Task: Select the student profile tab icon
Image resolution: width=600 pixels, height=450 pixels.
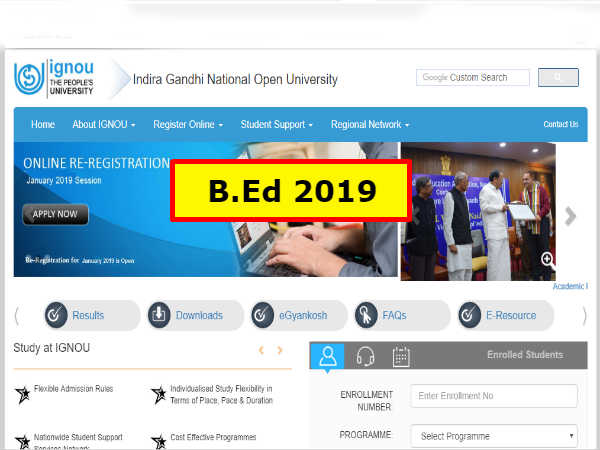Action: coord(328,356)
